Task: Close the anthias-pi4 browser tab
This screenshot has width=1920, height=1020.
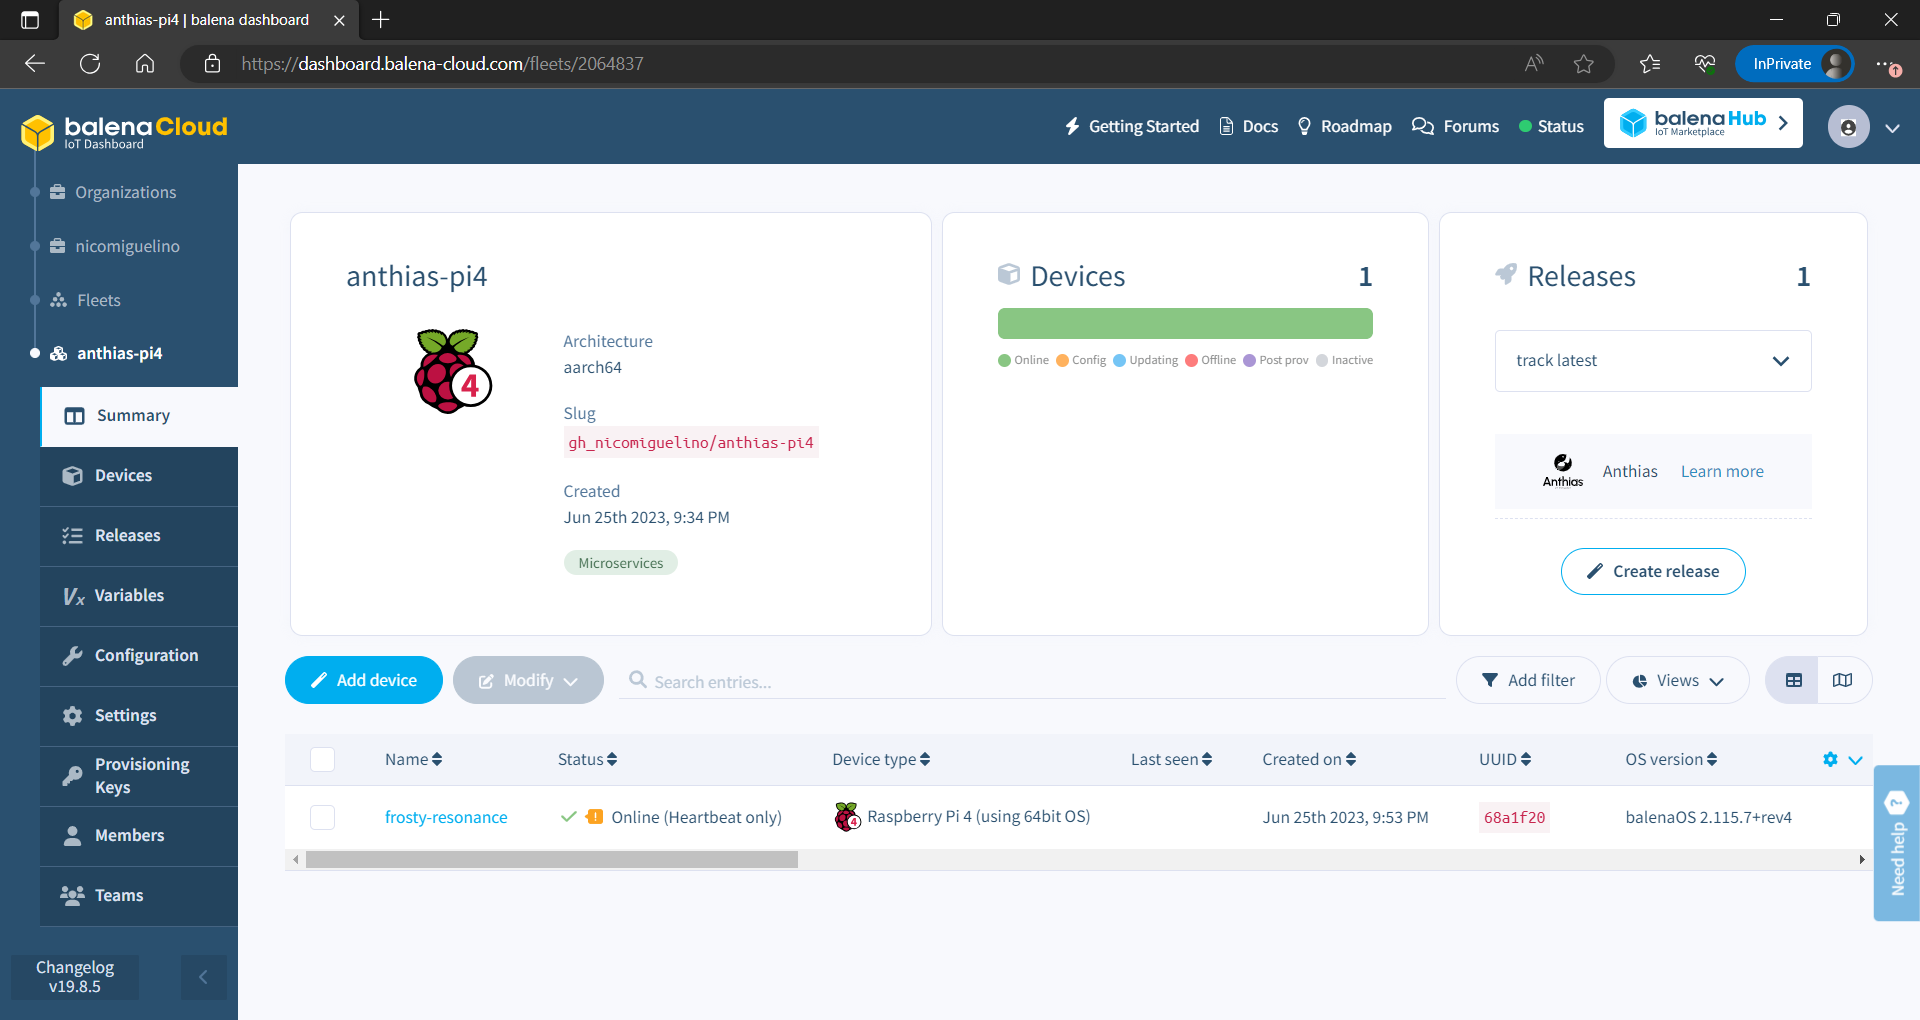Action: 339,20
